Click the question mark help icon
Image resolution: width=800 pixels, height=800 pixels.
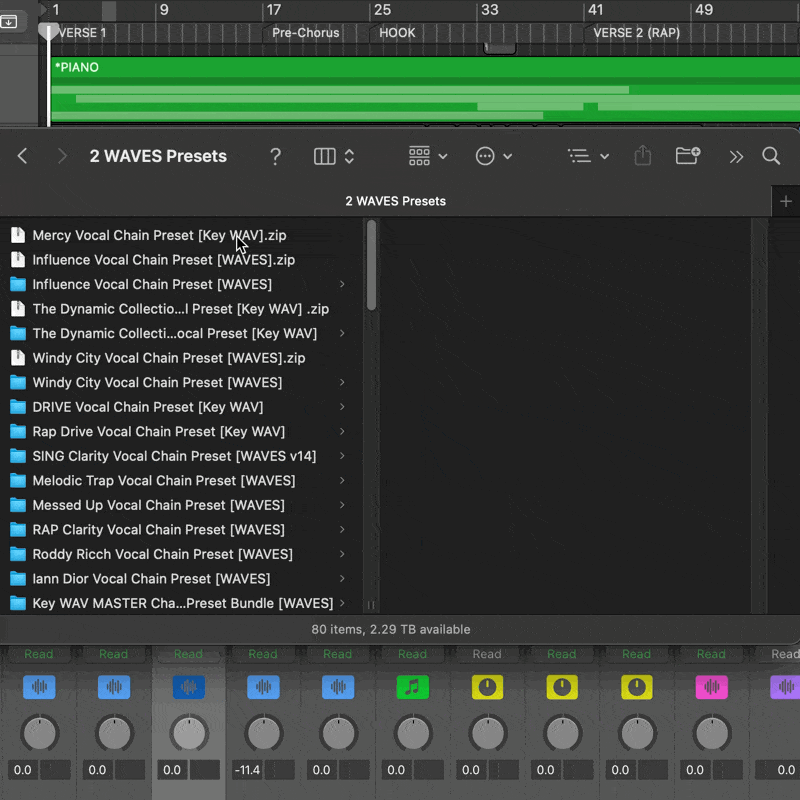pos(275,156)
